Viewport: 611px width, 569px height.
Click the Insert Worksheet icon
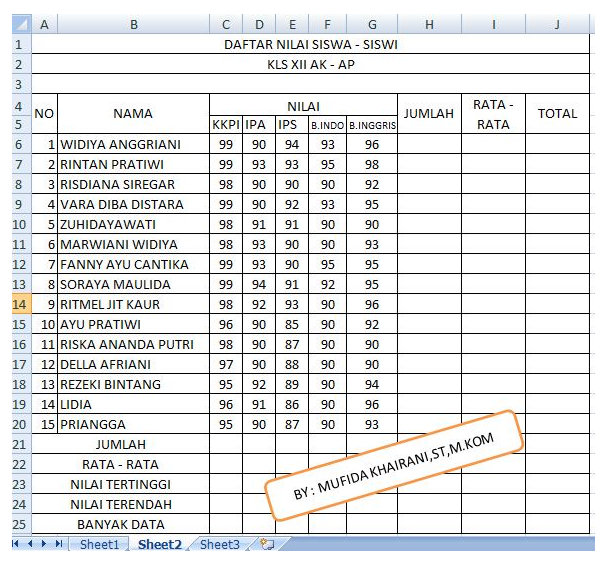267,544
